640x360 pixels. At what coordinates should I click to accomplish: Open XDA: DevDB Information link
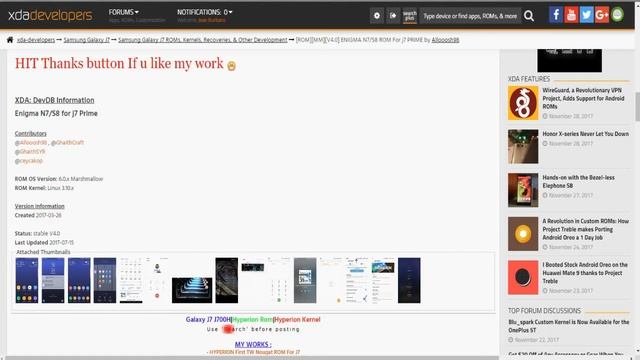[x=54, y=100]
